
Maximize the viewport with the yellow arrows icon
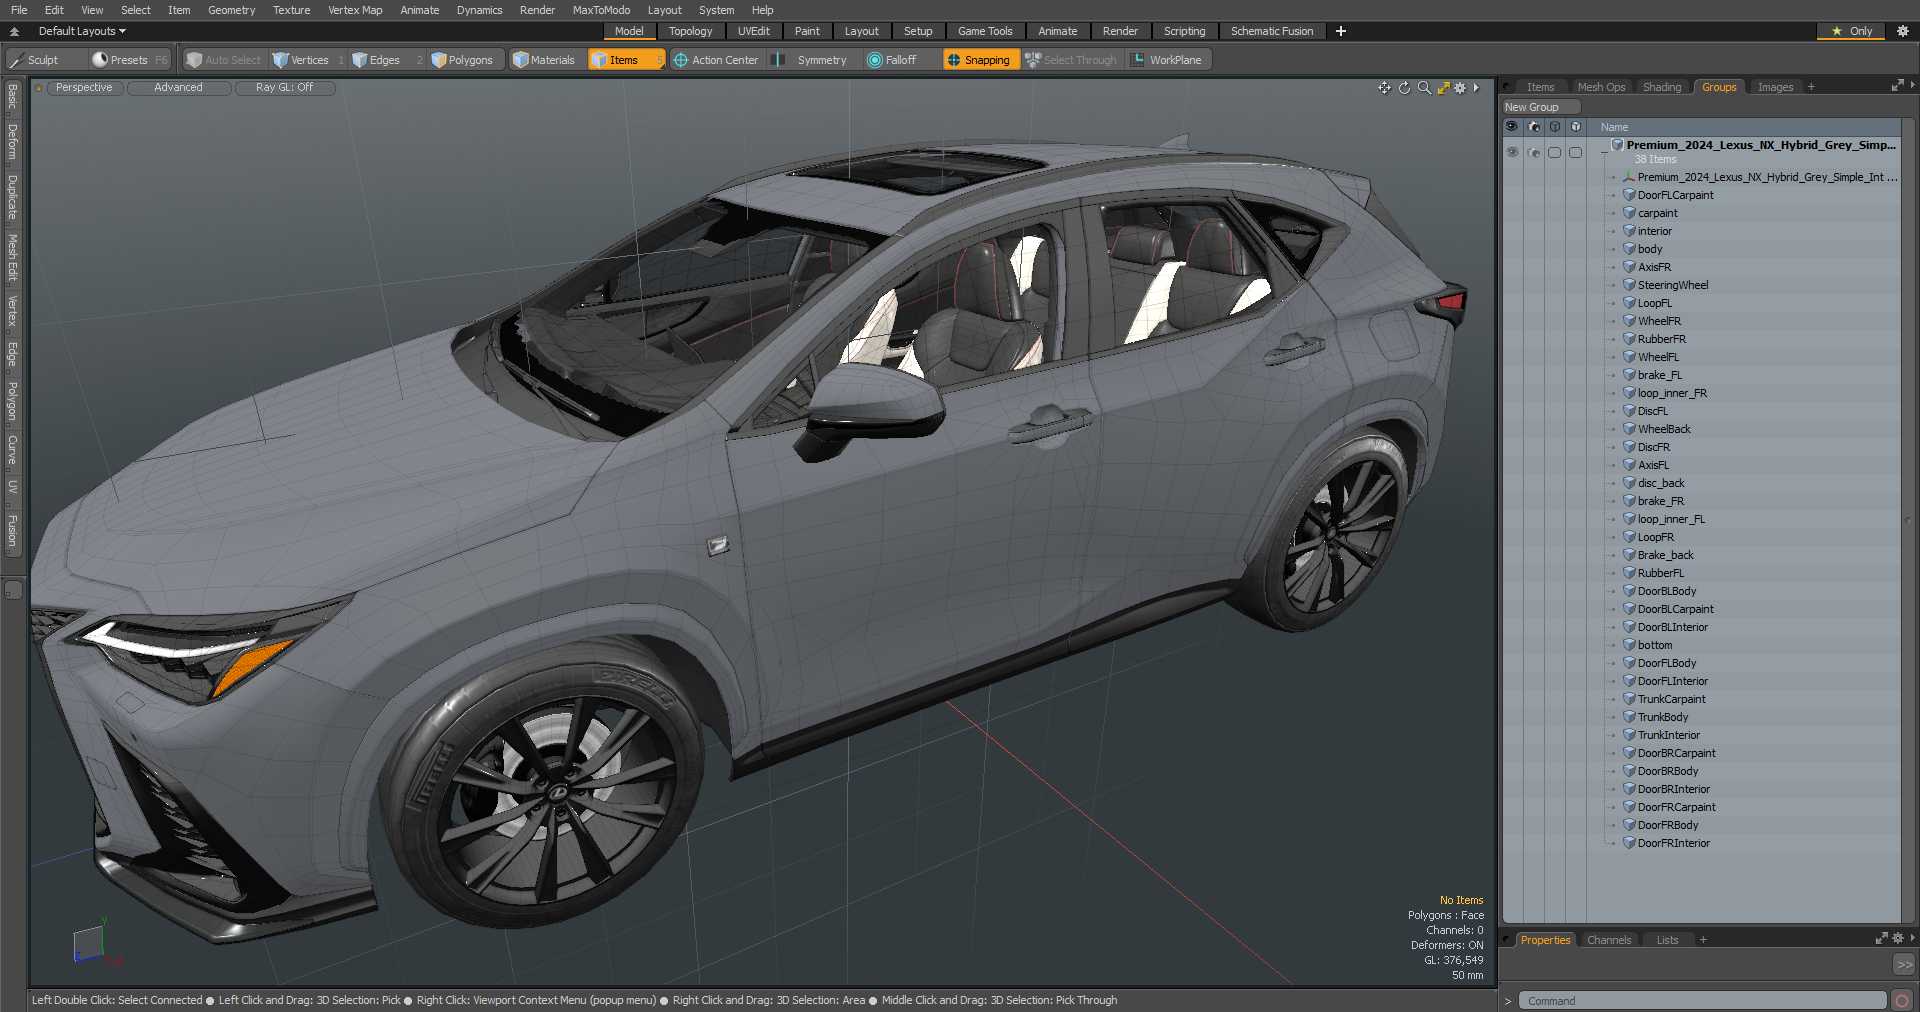pyautogui.click(x=1443, y=88)
